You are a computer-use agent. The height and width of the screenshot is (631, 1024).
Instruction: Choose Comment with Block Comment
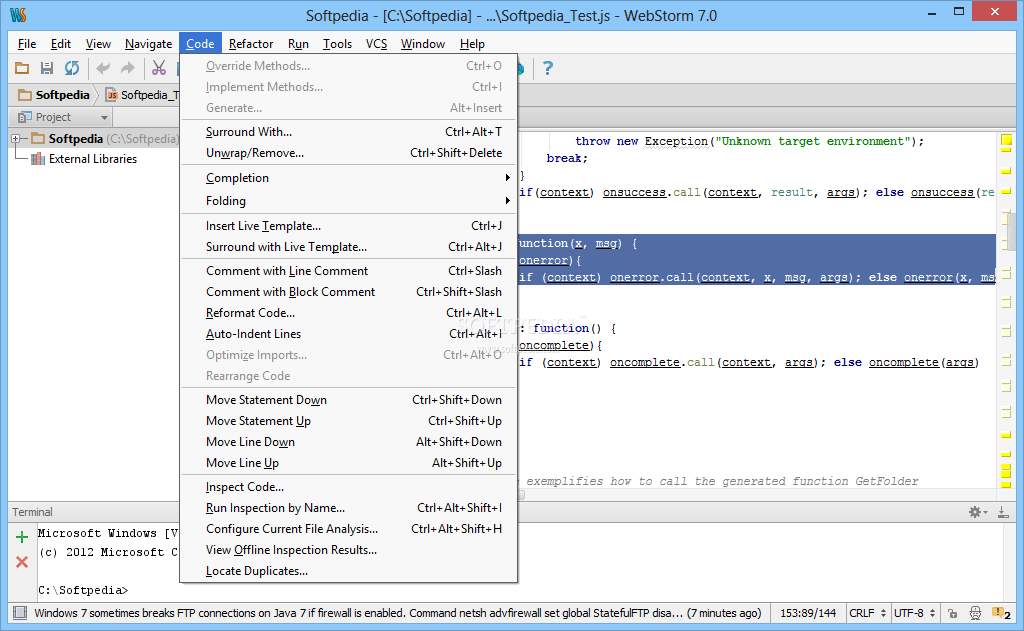point(349,292)
